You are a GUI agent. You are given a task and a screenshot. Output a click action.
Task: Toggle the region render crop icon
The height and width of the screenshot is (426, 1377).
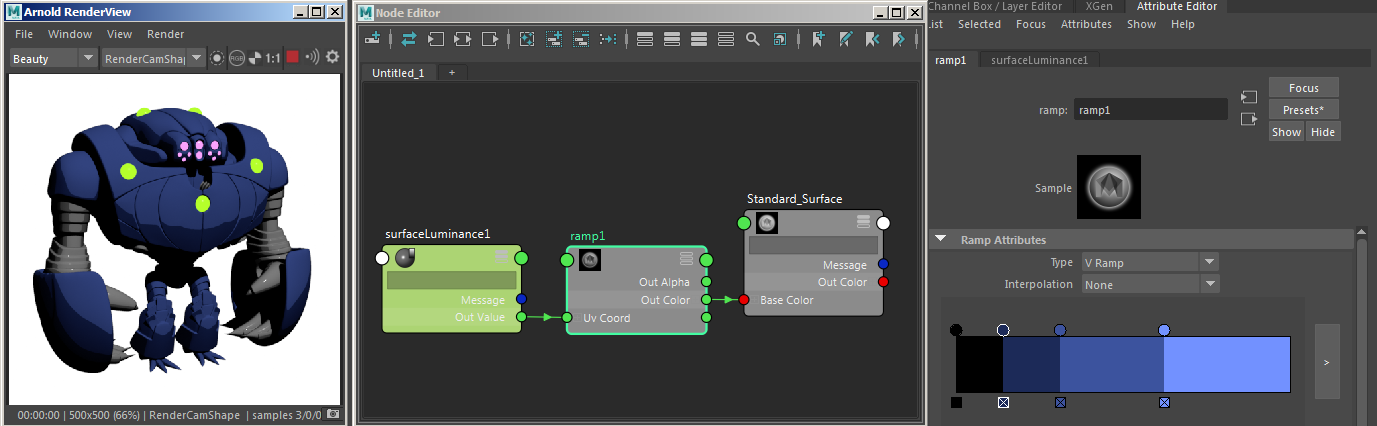click(x=217, y=58)
